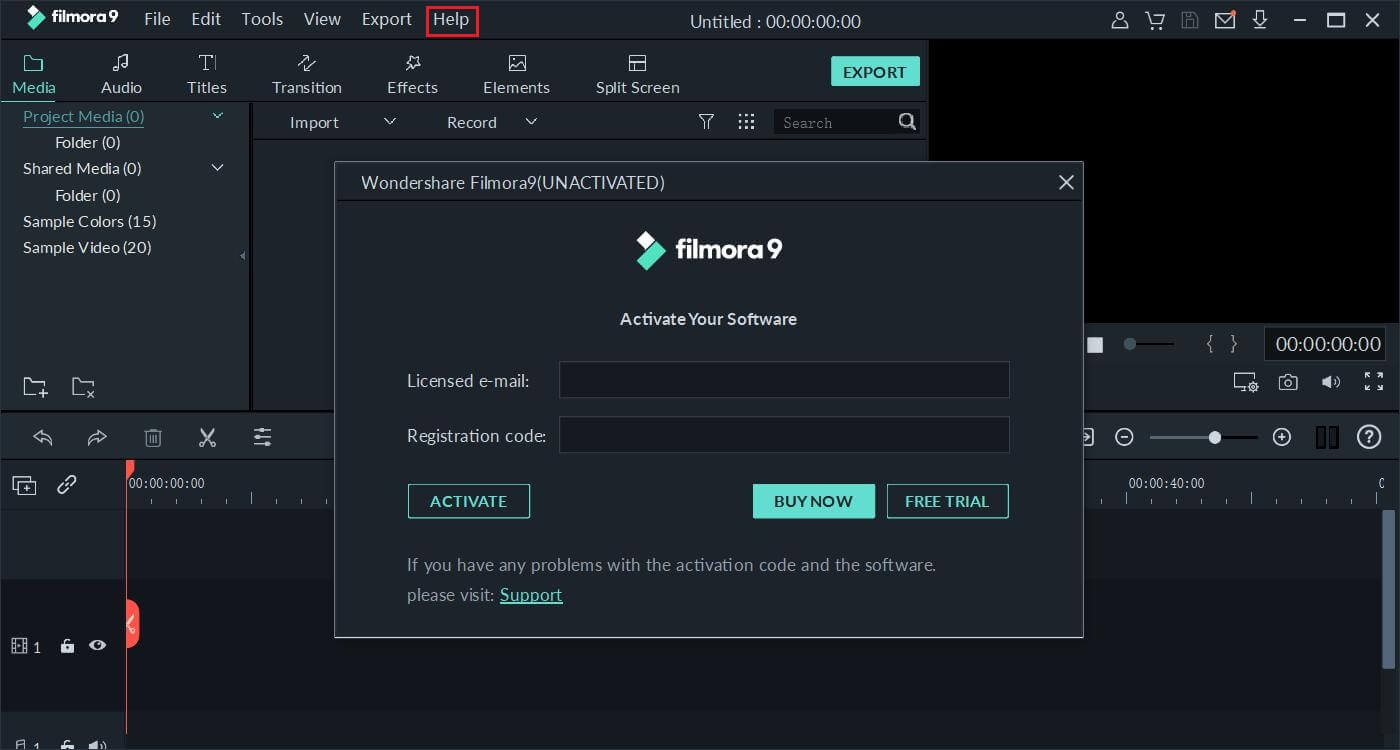The height and width of the screenshot is (750, 1400).
Task: Collapse Project Media with its chevron
Action: coord(218,116)
